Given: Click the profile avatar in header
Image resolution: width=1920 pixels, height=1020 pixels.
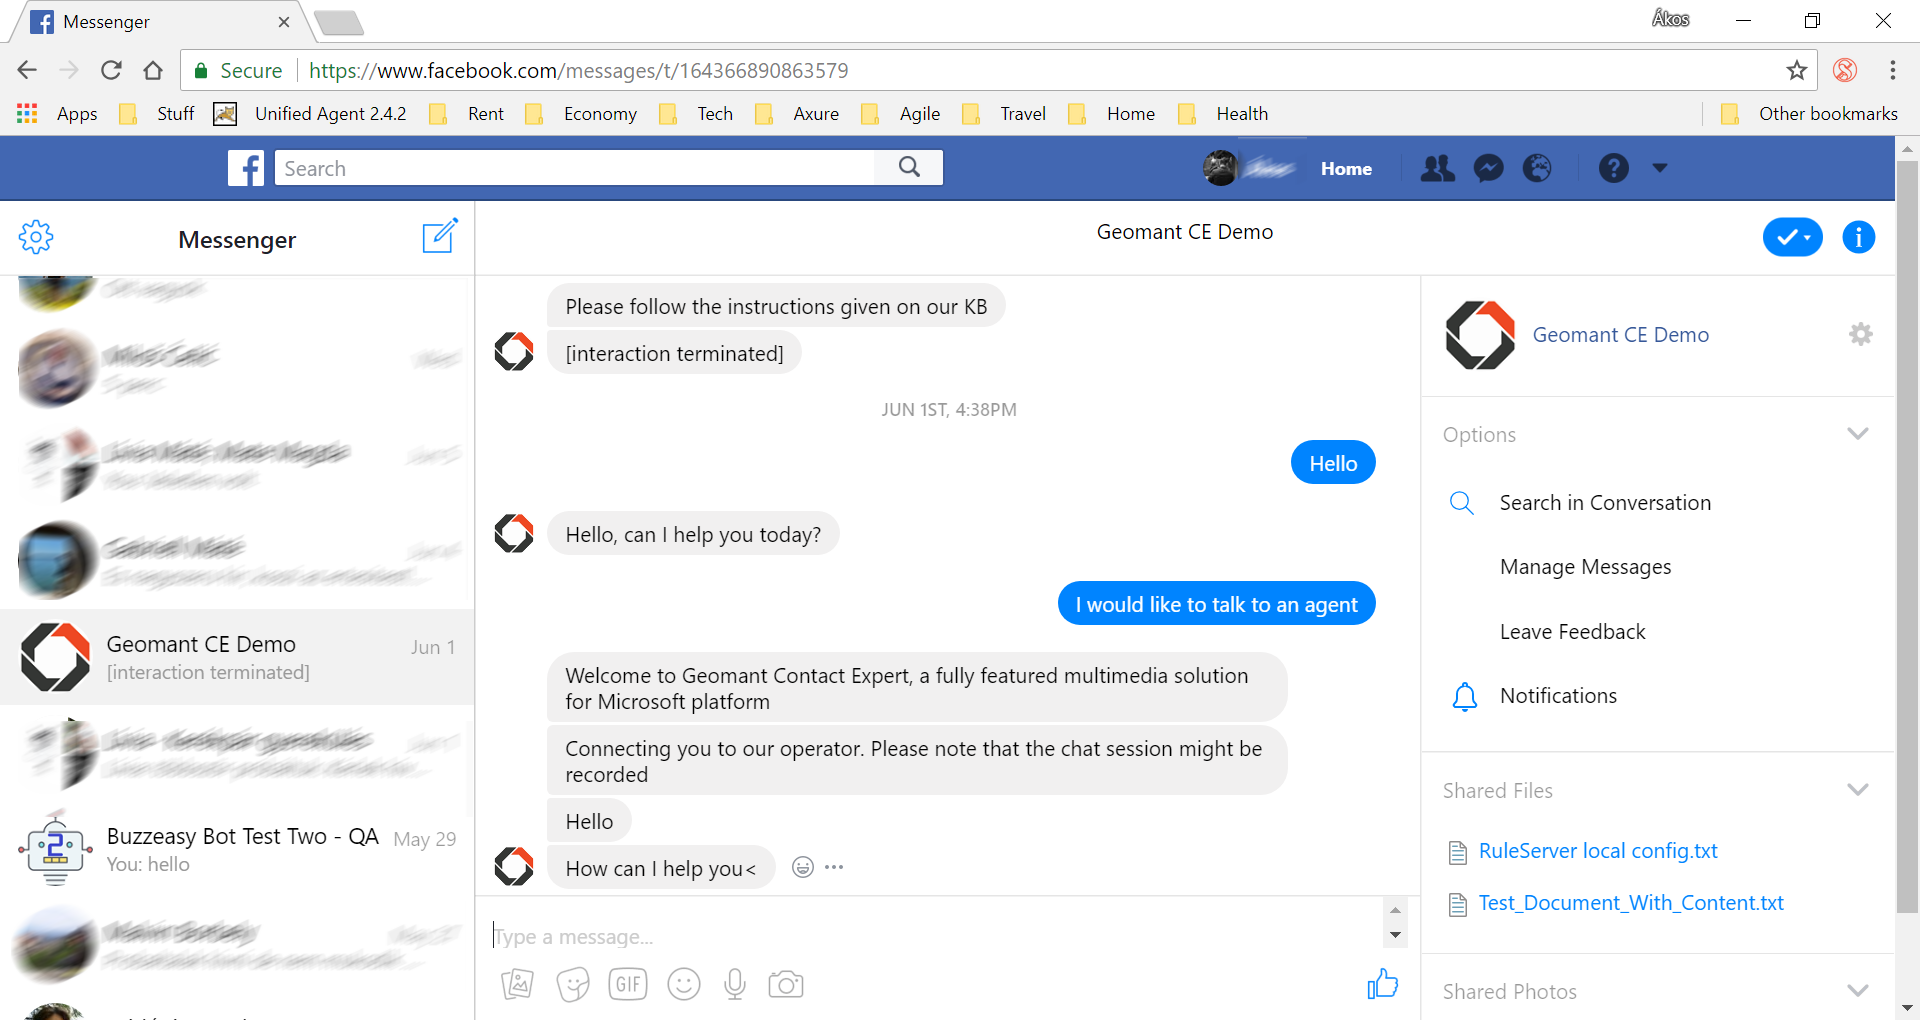Looking at the screenshot, I should 1220,168.
